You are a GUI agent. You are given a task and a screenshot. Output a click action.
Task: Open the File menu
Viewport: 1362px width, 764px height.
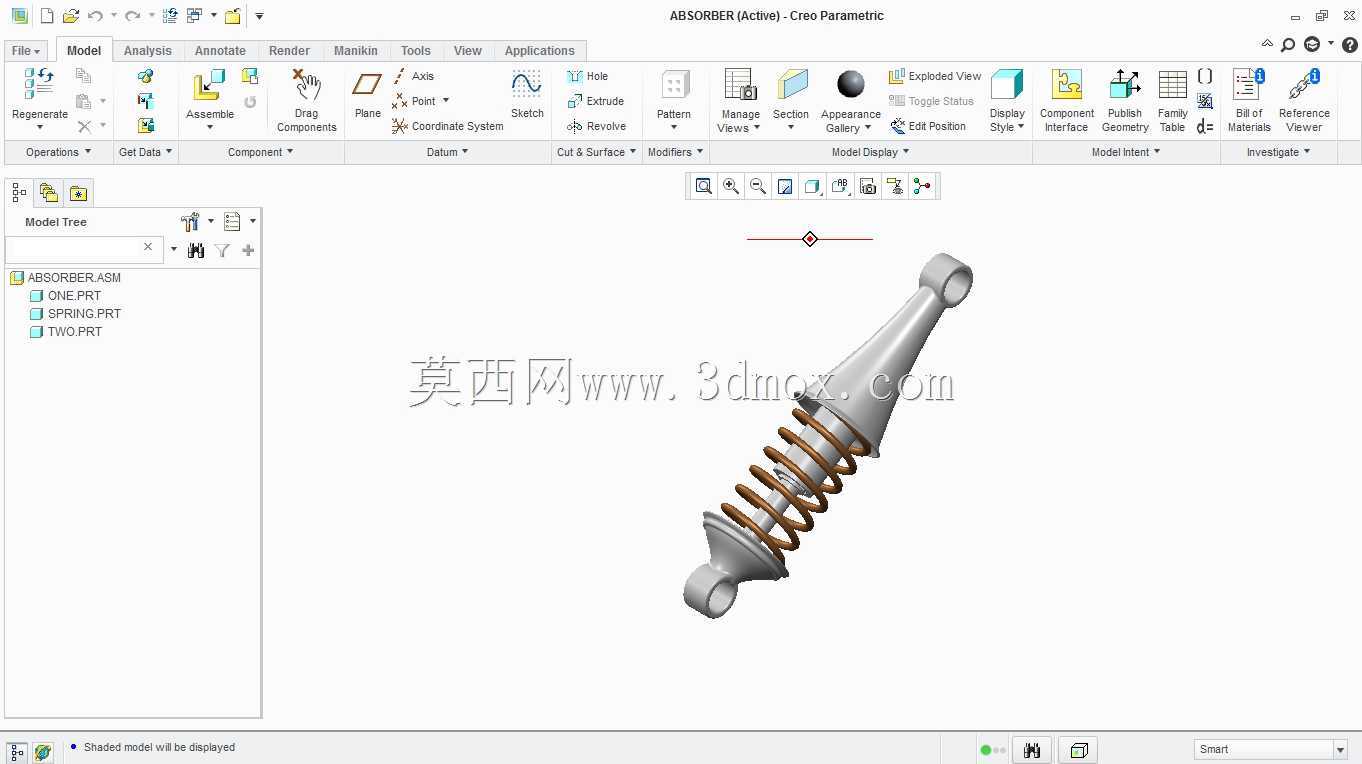coord(26,51)
